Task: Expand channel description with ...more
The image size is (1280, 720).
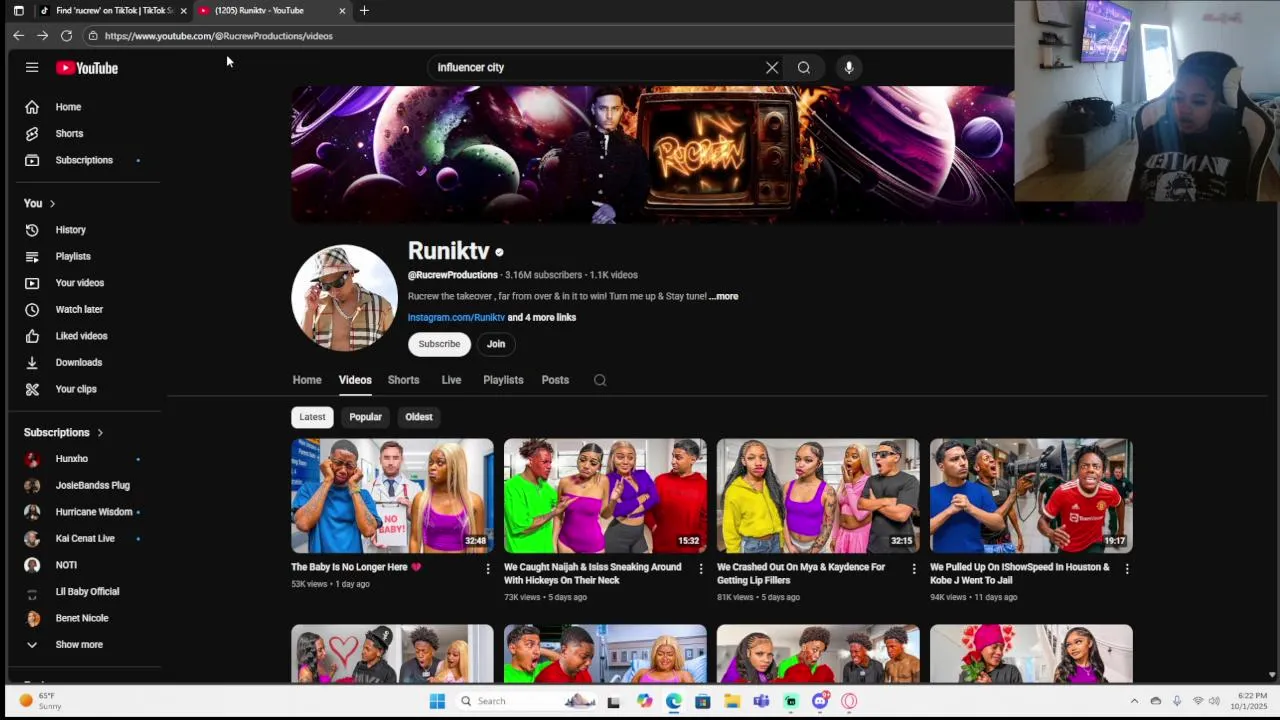Action: pos(724,296)
